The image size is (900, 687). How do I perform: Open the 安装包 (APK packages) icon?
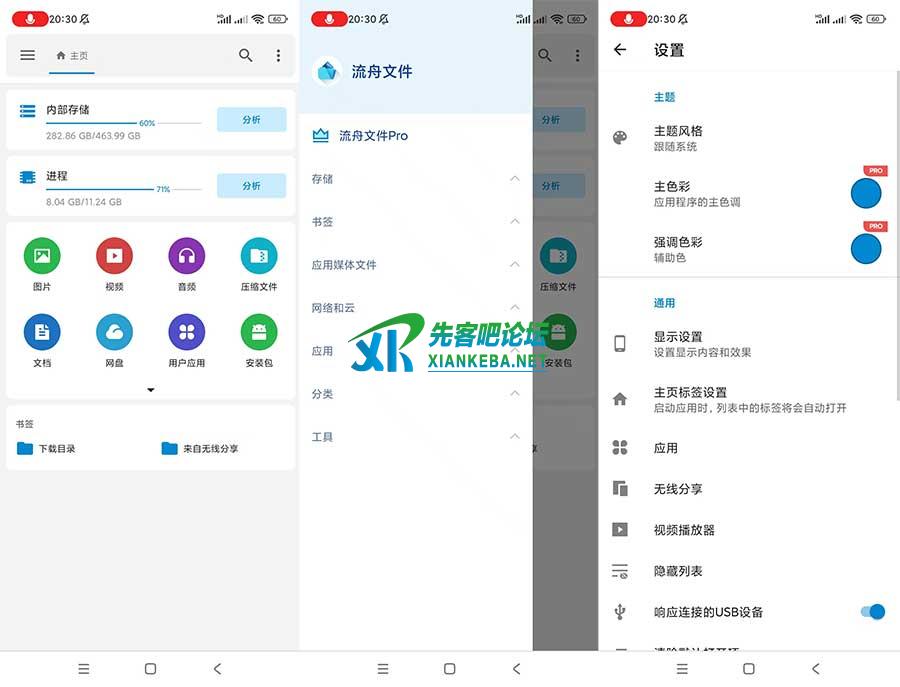(259, 332)
